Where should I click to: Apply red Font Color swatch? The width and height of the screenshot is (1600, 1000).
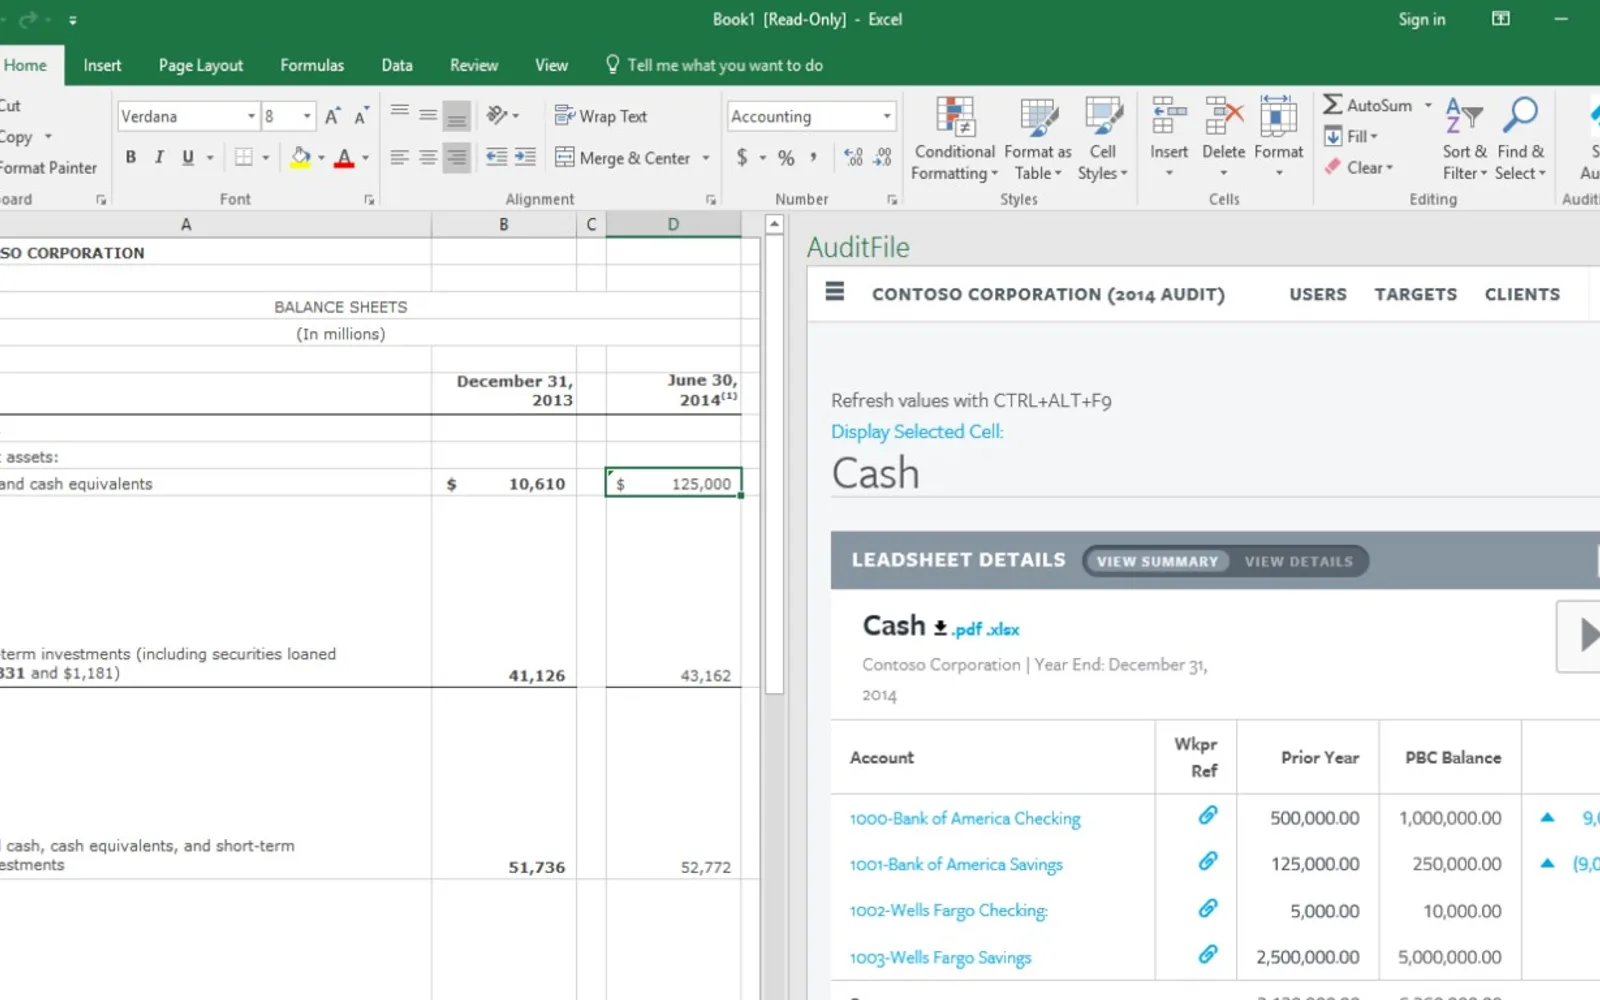(344, 157)
